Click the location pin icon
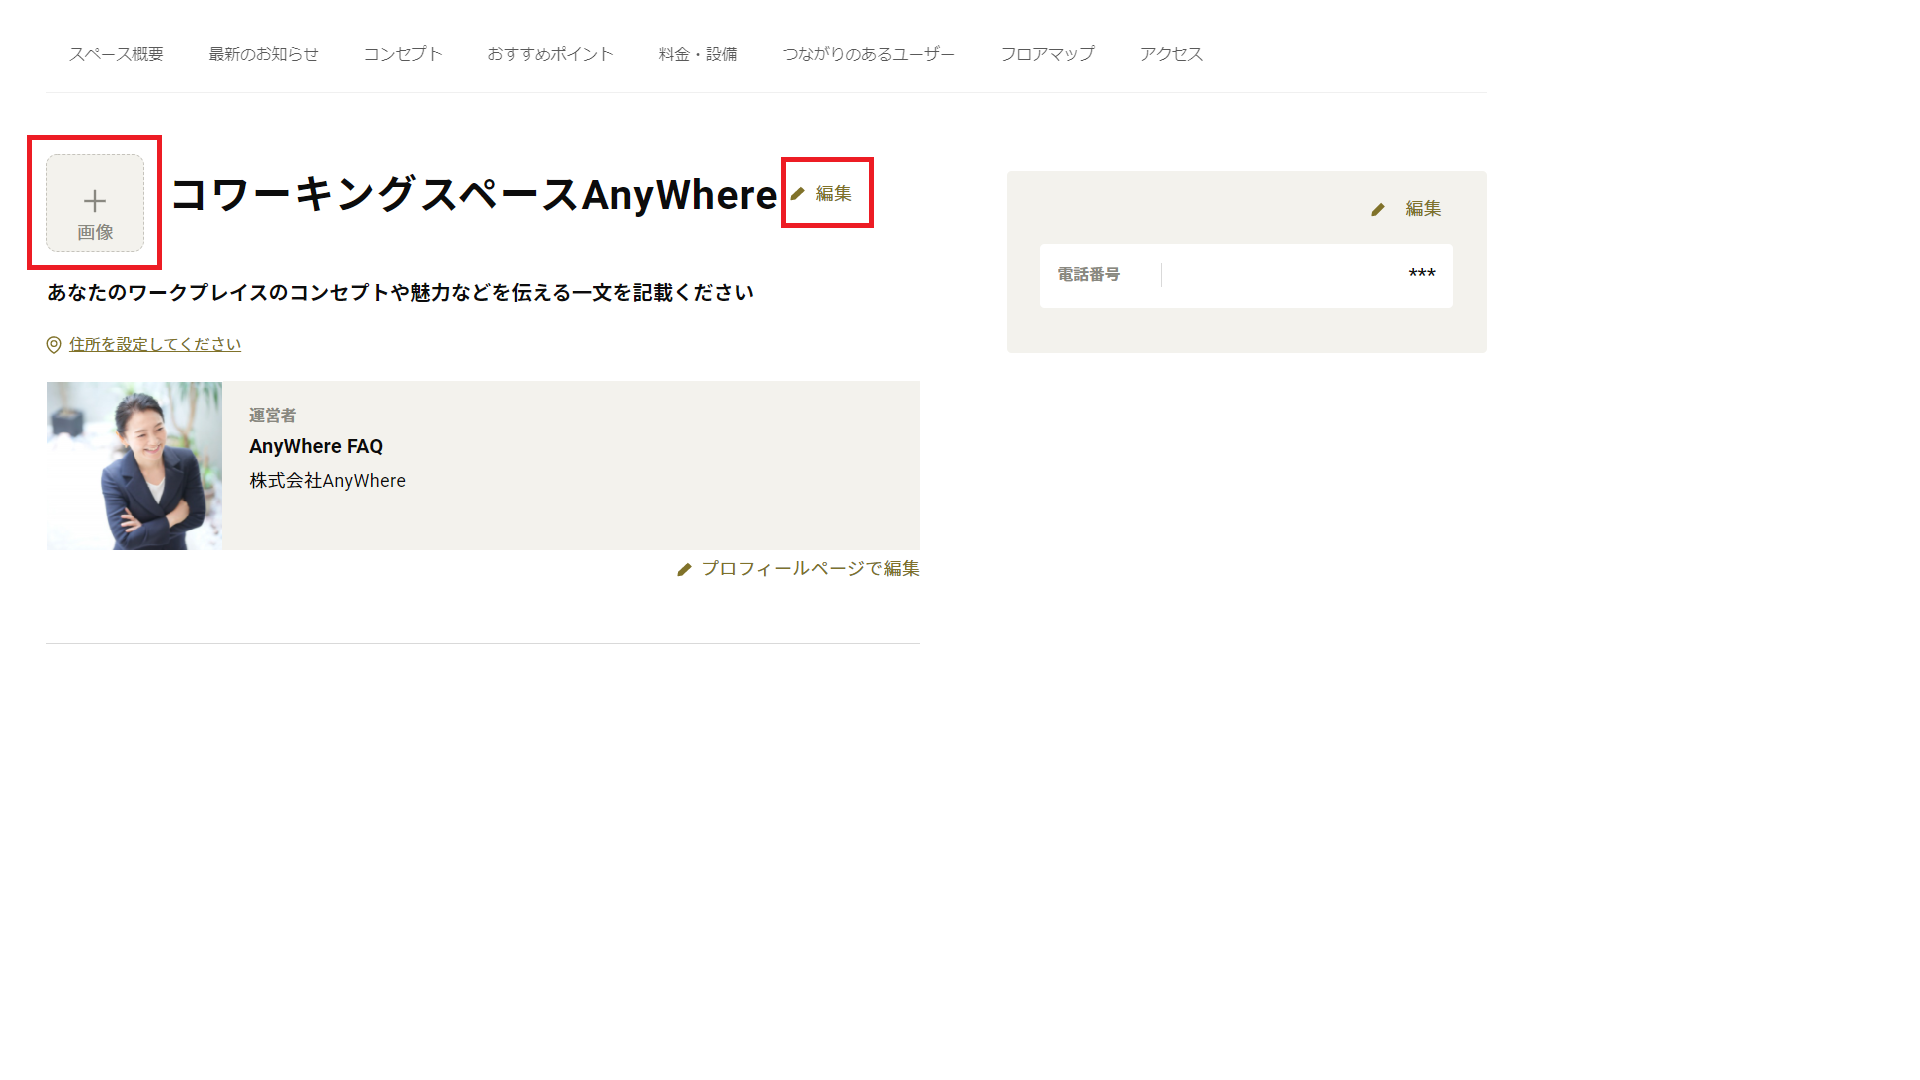Viewport: 1920px width, 1080px height. coord(54,345)
